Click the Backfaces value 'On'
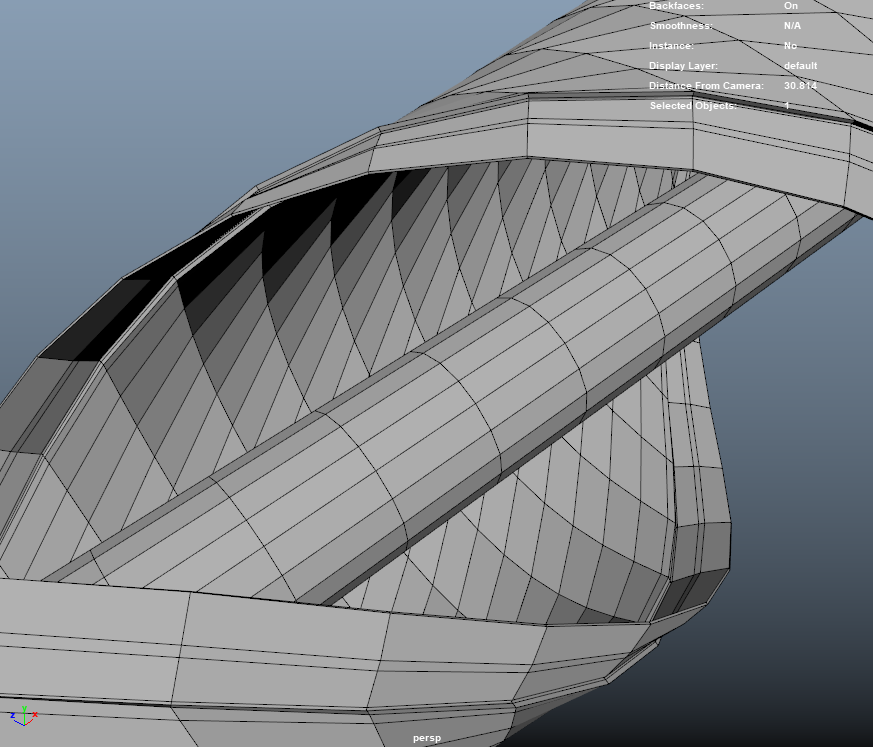Screen dimensions: 873x747 click(x=791, y=6)
